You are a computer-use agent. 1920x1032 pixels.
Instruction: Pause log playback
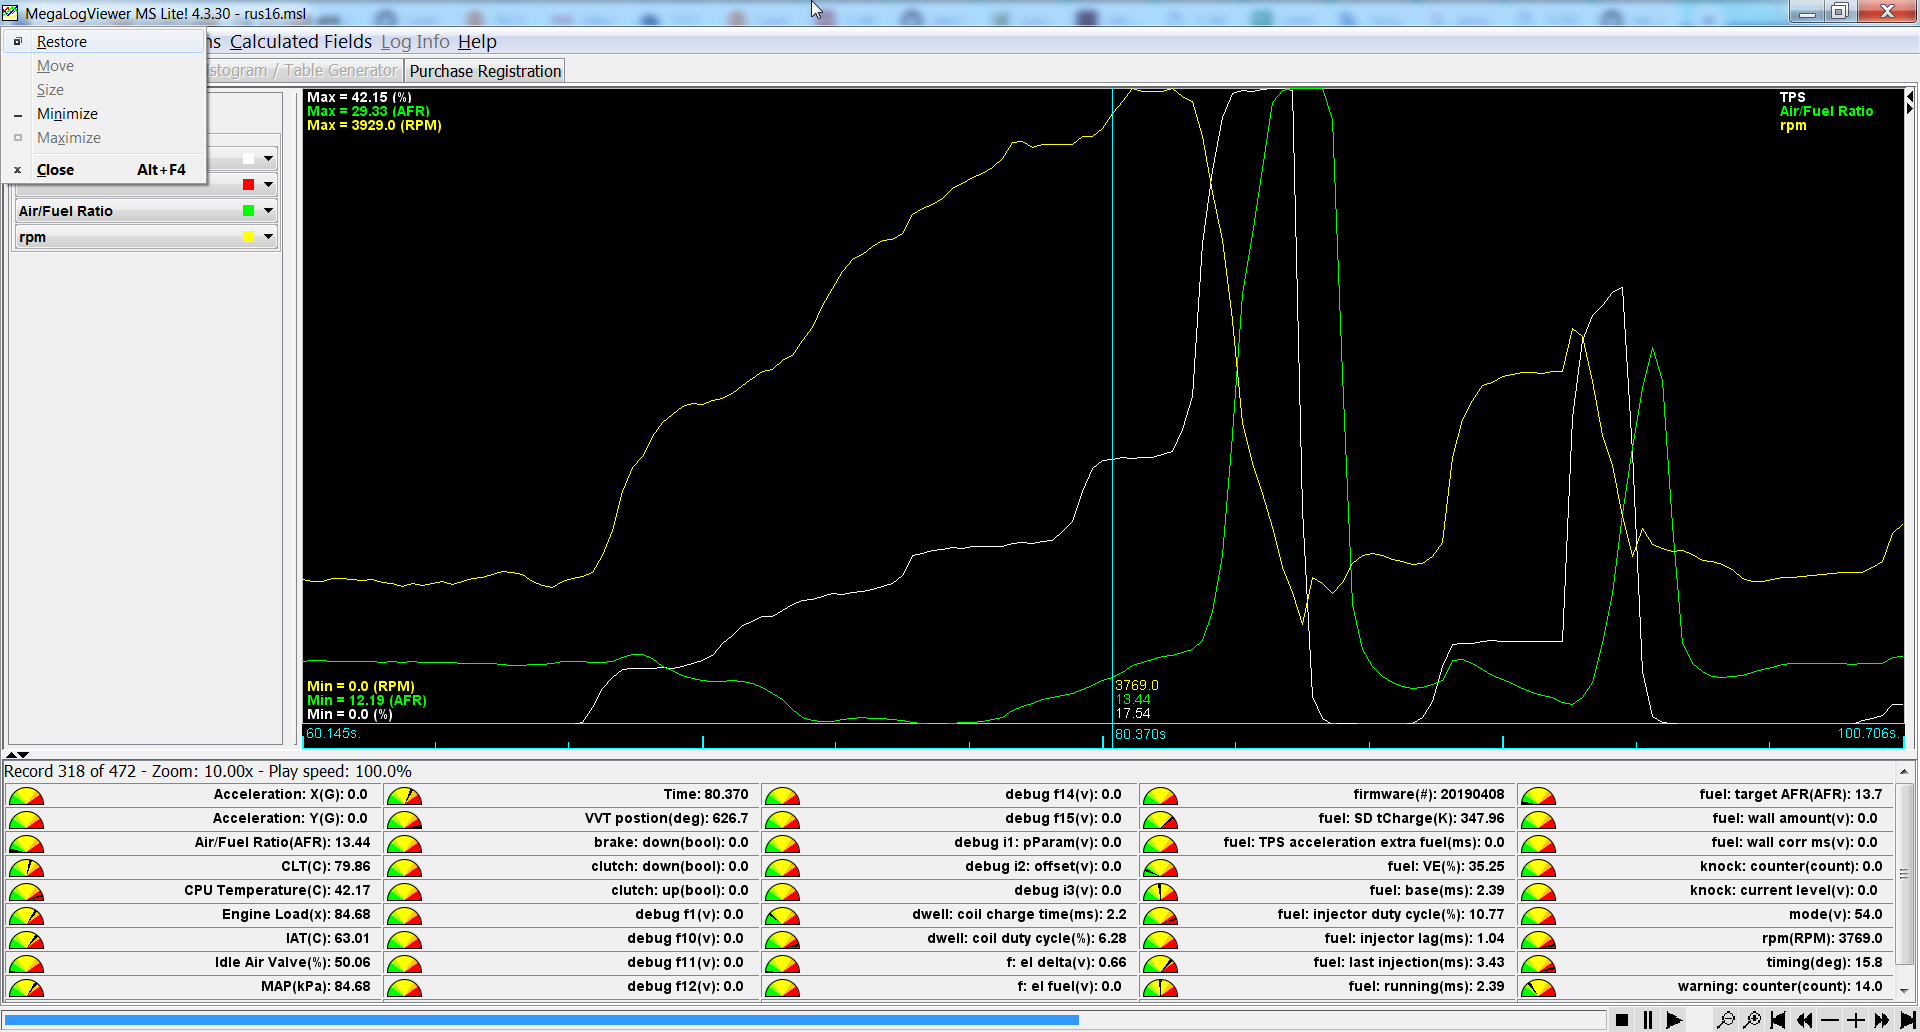pos(1648,1020)
